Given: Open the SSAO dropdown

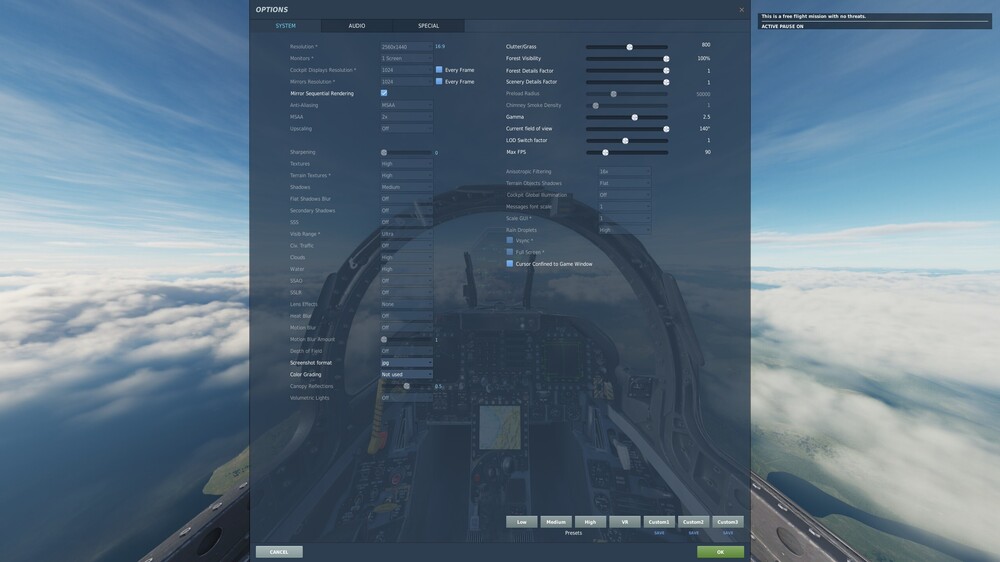Looking at the screenshot, I should (406, 281).
